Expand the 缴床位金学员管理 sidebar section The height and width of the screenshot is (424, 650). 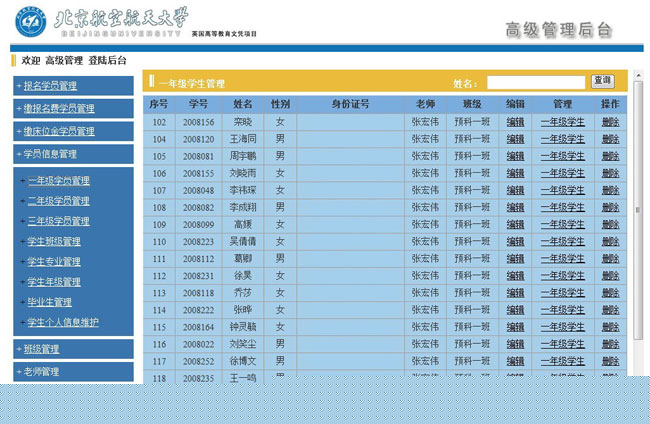[59, 132]
